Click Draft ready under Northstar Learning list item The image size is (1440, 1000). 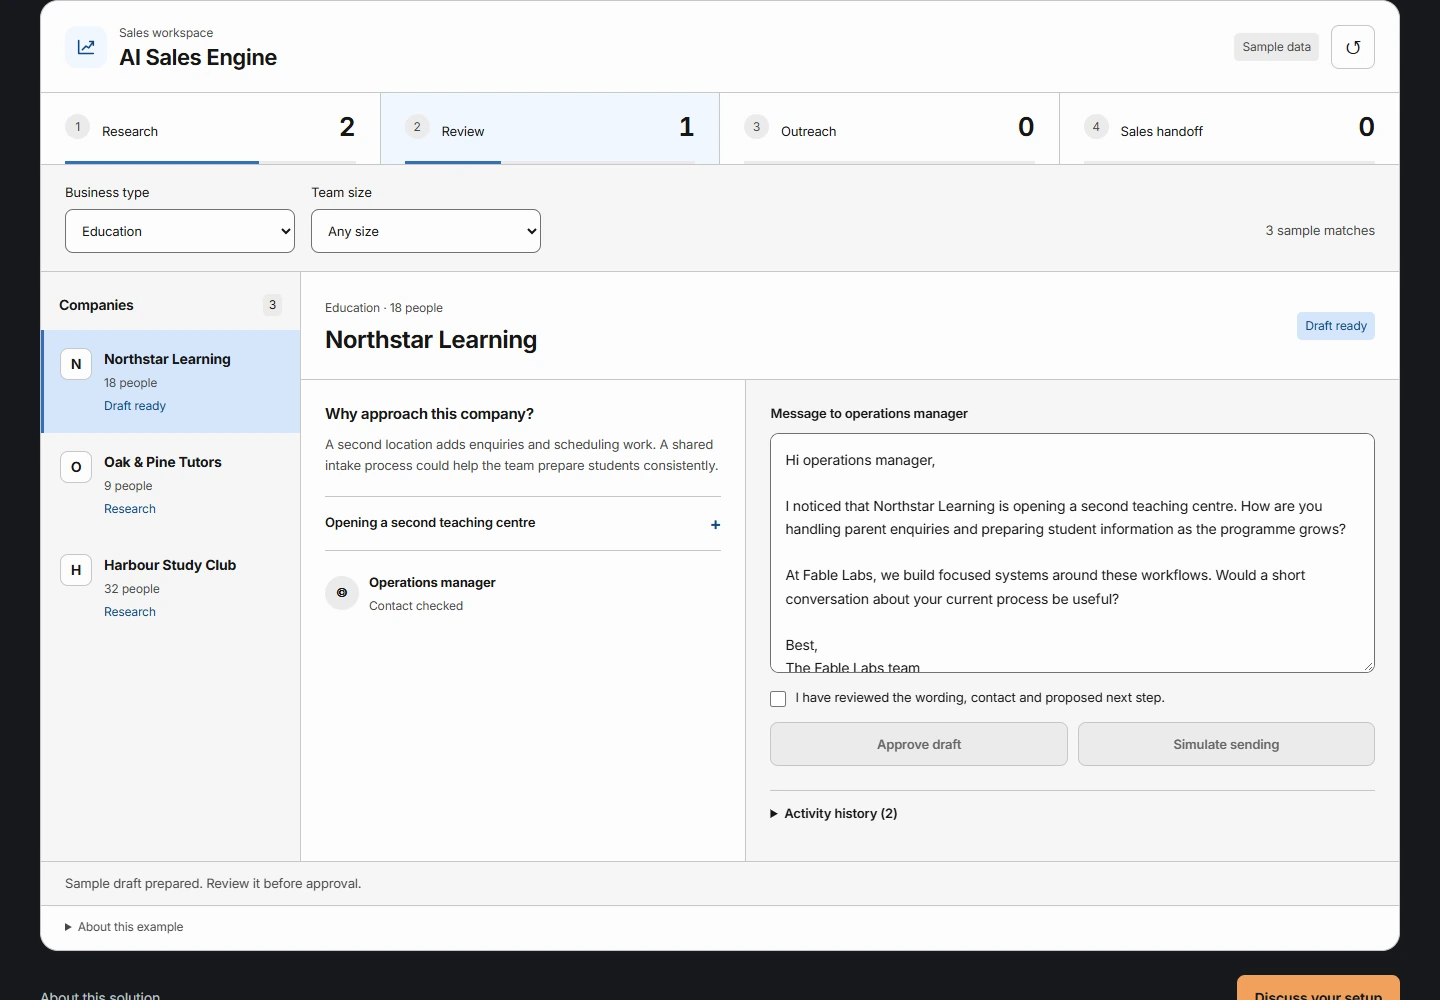pyautogui.click(x=135, y=406)
